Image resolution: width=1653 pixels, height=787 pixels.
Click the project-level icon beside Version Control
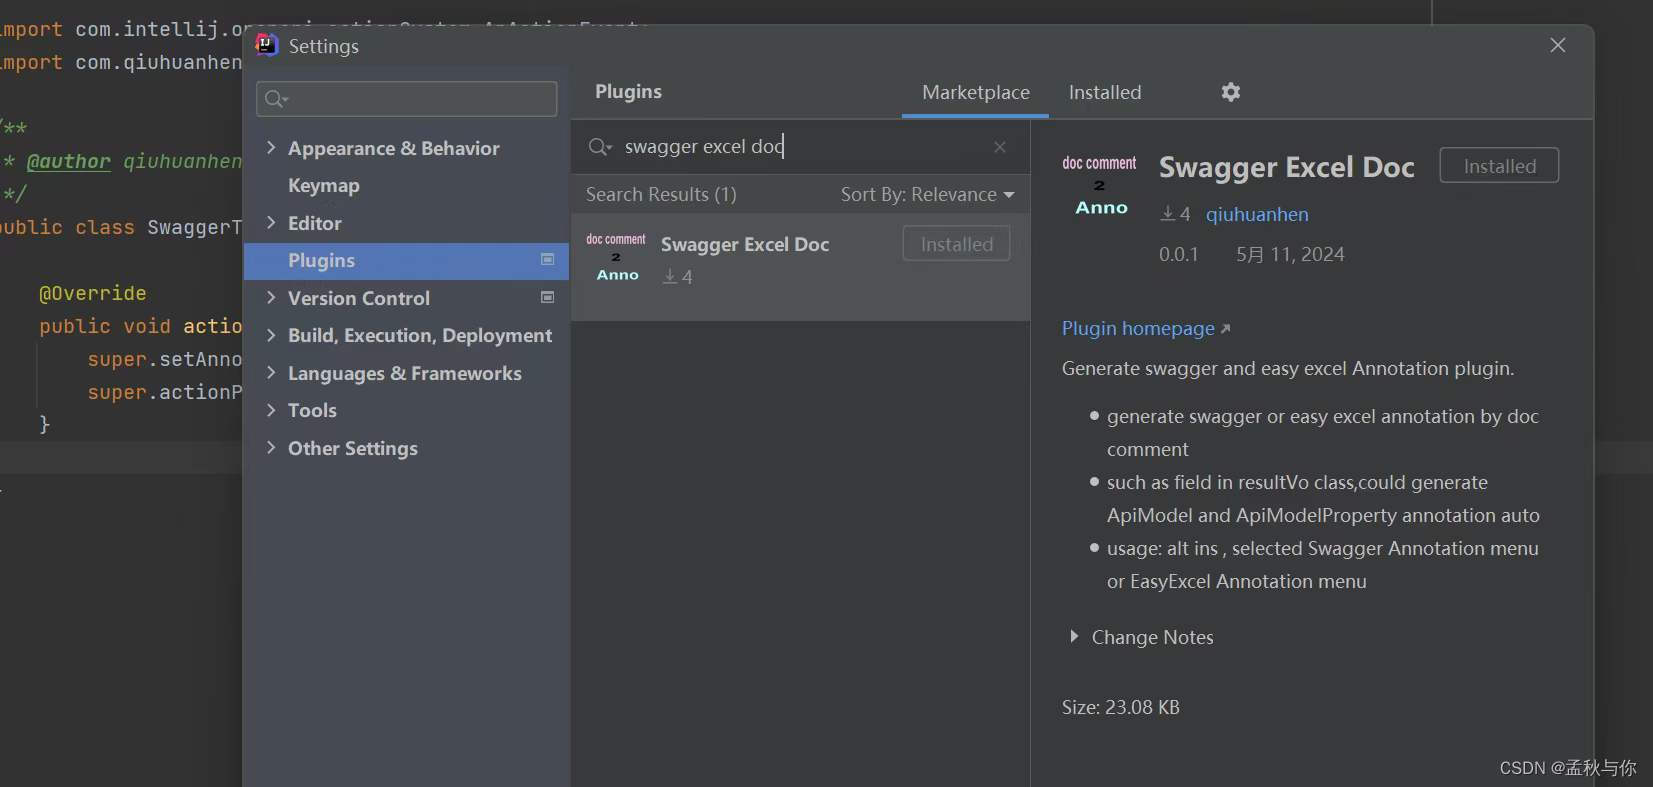pyautogui.click(x=548, y=297)
